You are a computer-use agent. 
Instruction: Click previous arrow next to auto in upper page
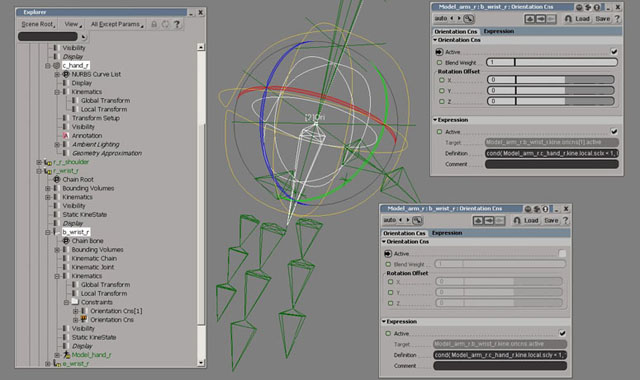pos(451,18)
